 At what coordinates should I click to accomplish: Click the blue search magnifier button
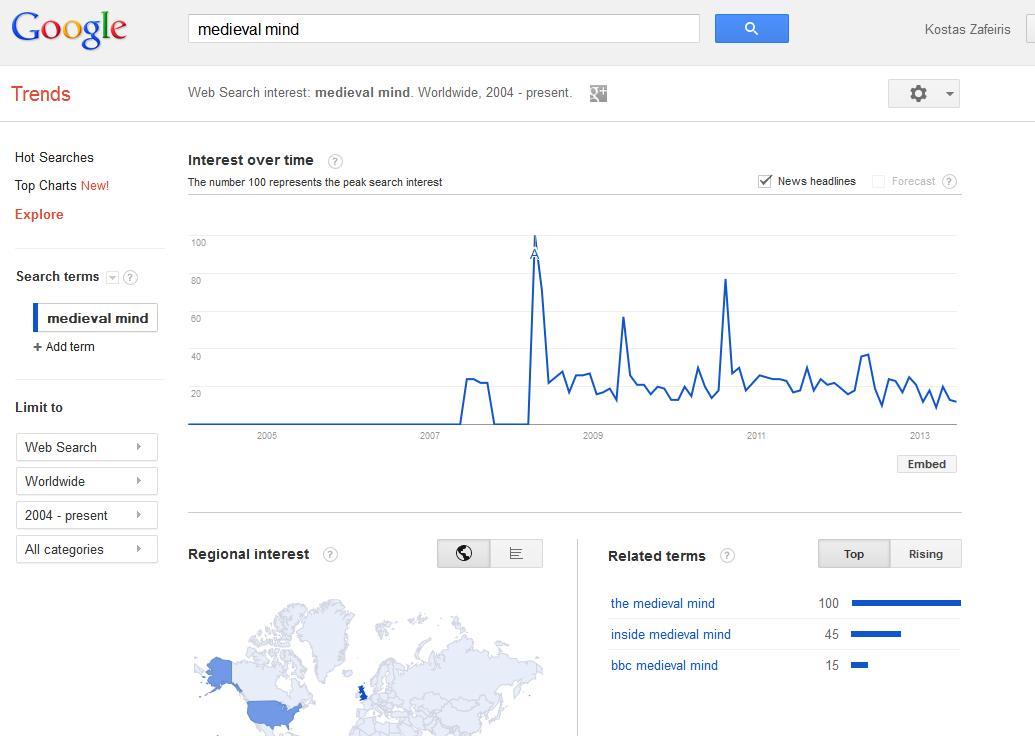click(x=751, y=29)
